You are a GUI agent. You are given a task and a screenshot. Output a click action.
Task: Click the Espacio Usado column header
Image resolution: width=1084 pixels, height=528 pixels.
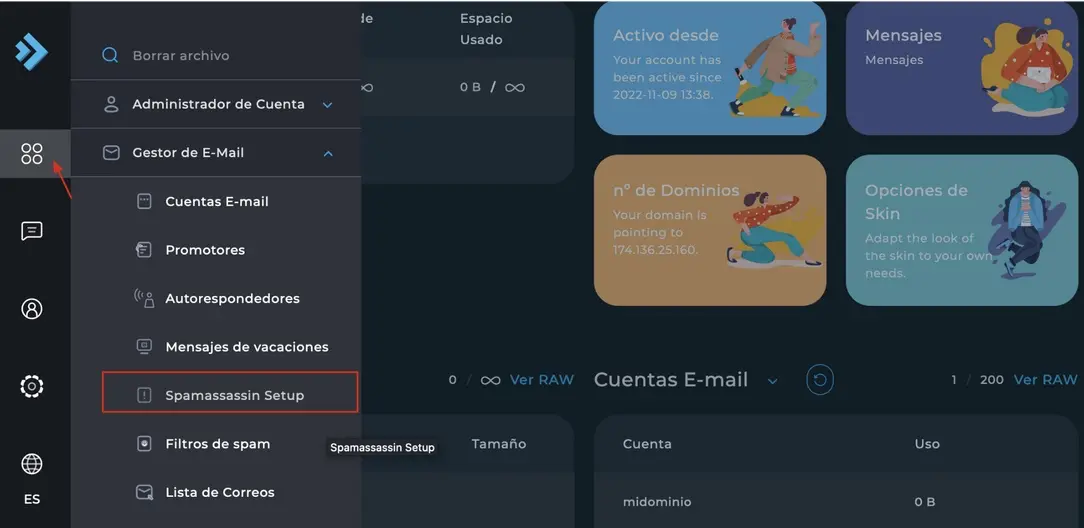tap(486, 29)
